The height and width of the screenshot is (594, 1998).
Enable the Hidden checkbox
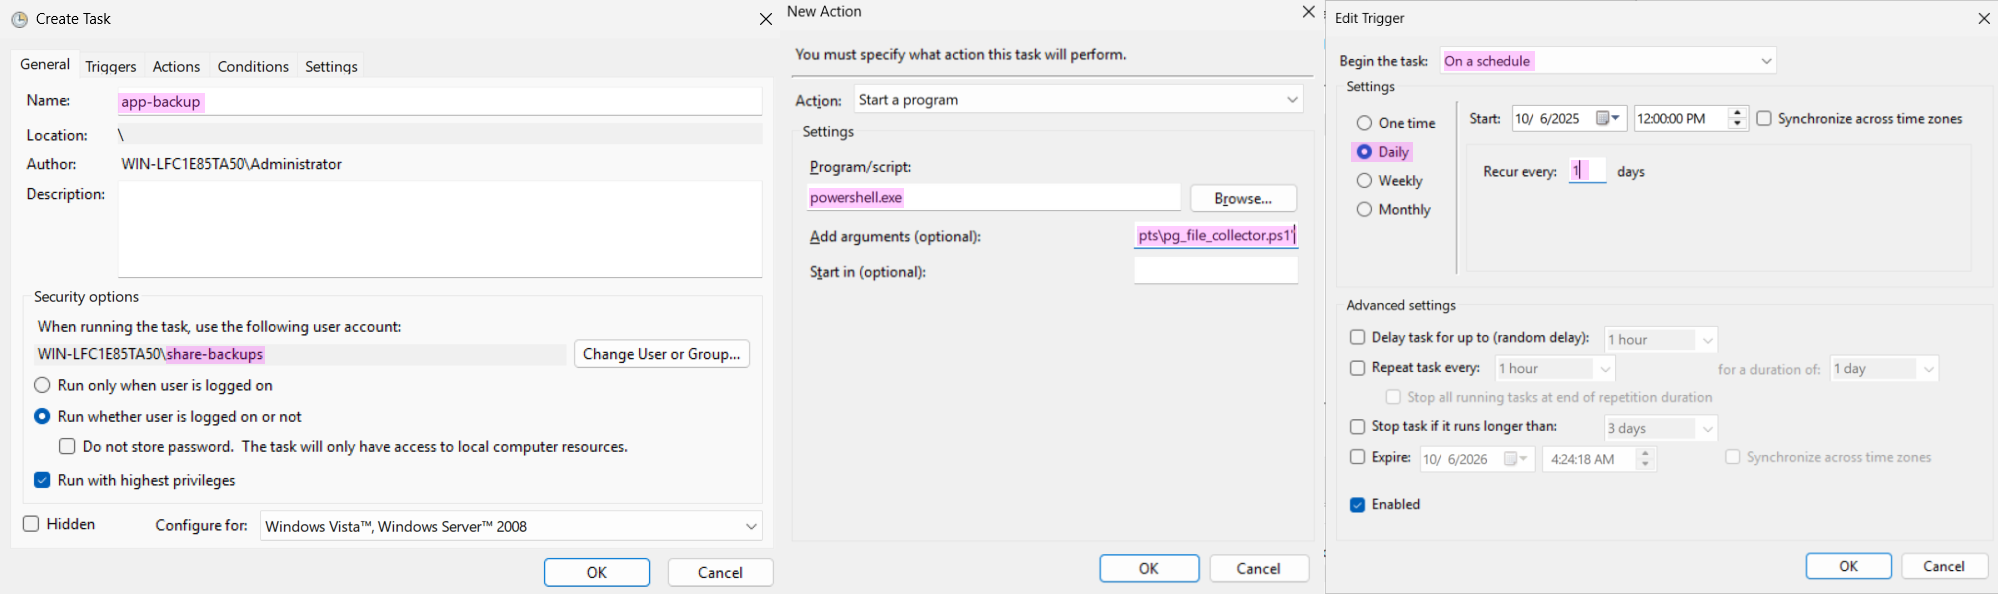click(x=32, y=524)
